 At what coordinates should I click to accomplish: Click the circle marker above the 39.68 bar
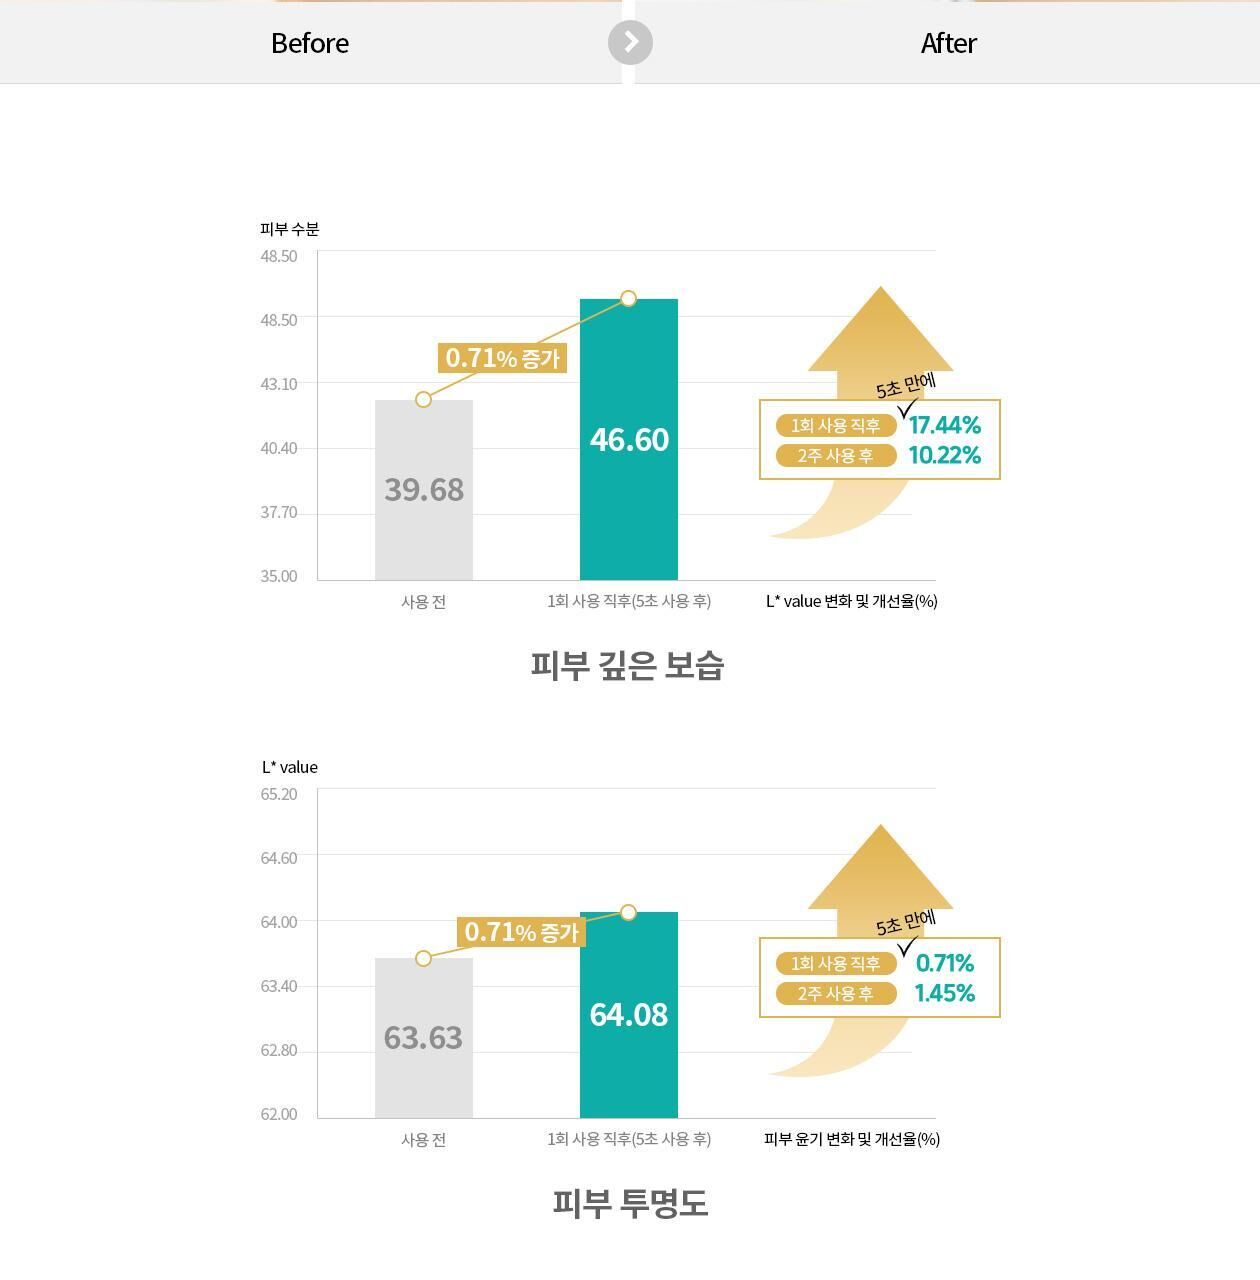(x=423, y=399)
